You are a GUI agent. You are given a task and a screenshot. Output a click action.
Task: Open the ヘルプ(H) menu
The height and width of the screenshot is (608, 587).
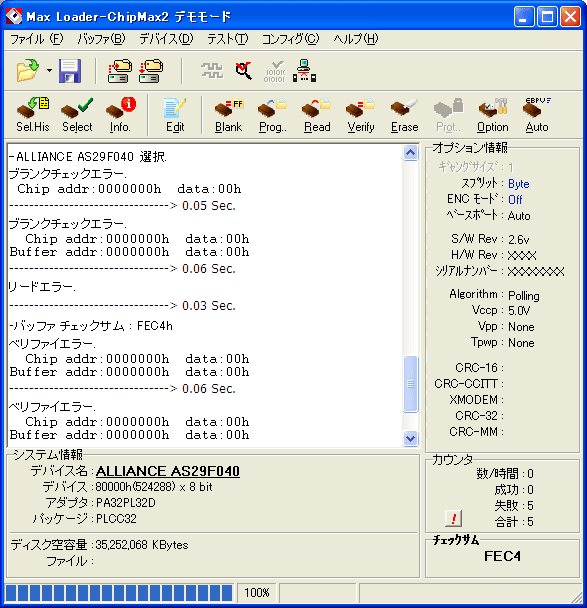[356, 39]
